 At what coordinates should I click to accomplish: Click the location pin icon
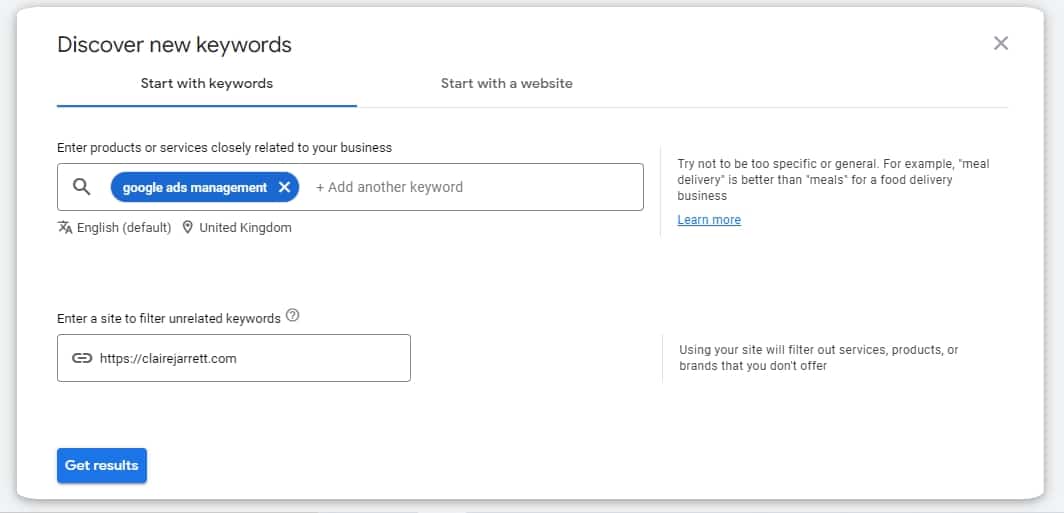(187, 227)
